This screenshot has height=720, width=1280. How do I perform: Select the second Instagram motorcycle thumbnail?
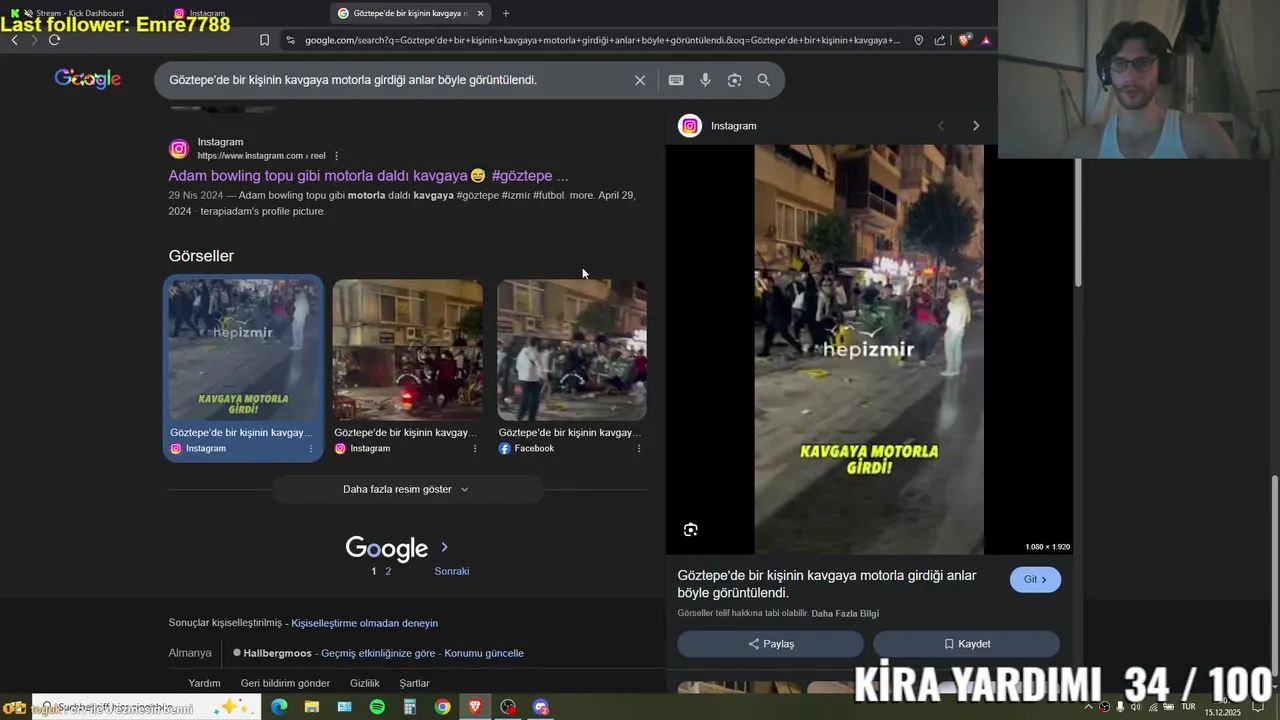click(x=407, y=349)
